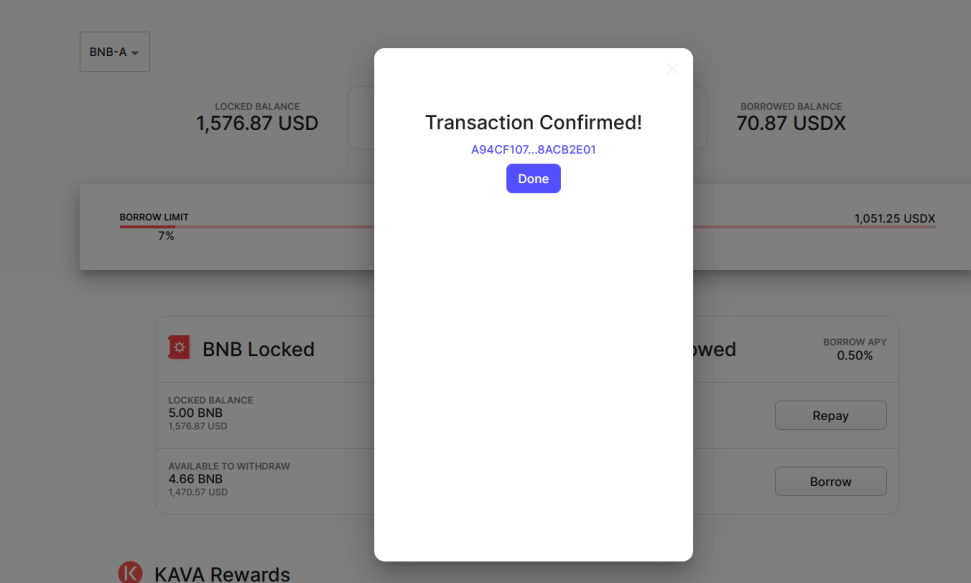Screen dimensions: 971x583
Task: Click the 1,576.87 USD locked balance
Action: (x=257, y=123)
